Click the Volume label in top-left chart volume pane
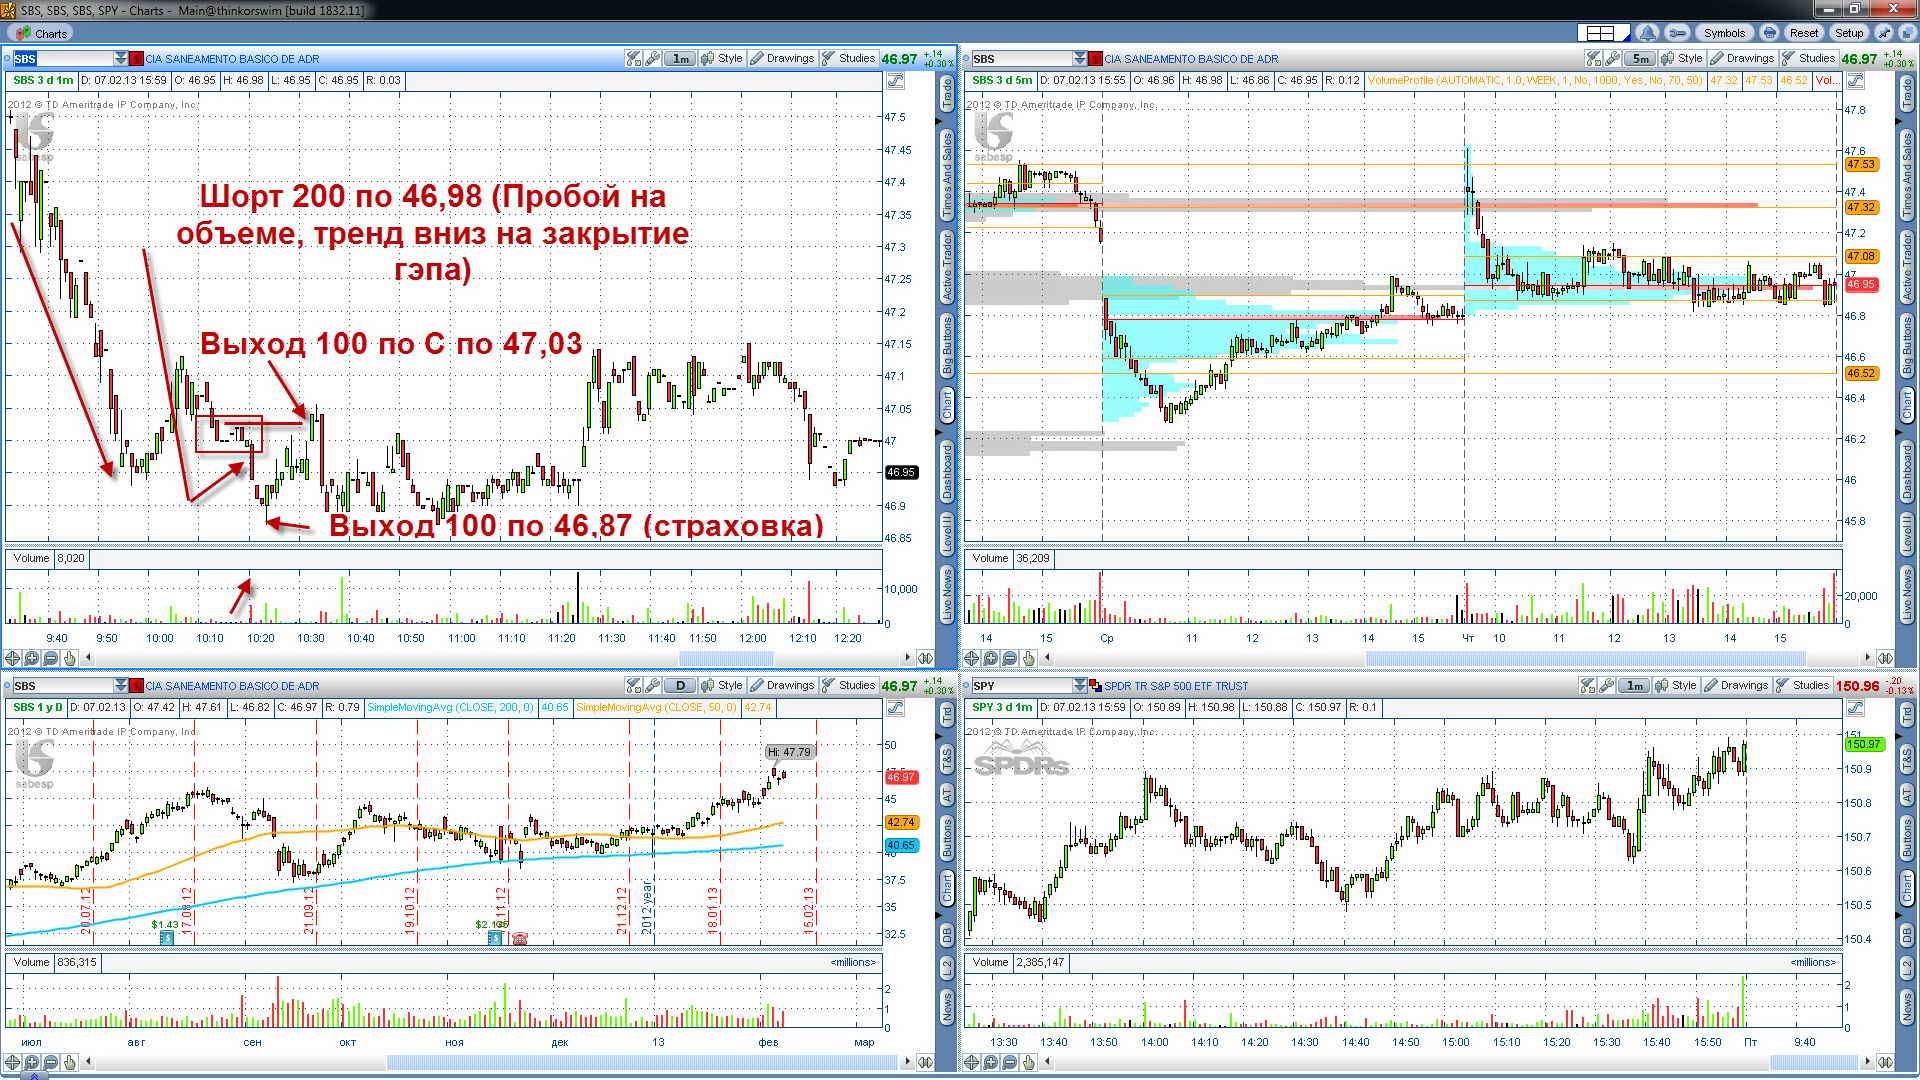 31,558
